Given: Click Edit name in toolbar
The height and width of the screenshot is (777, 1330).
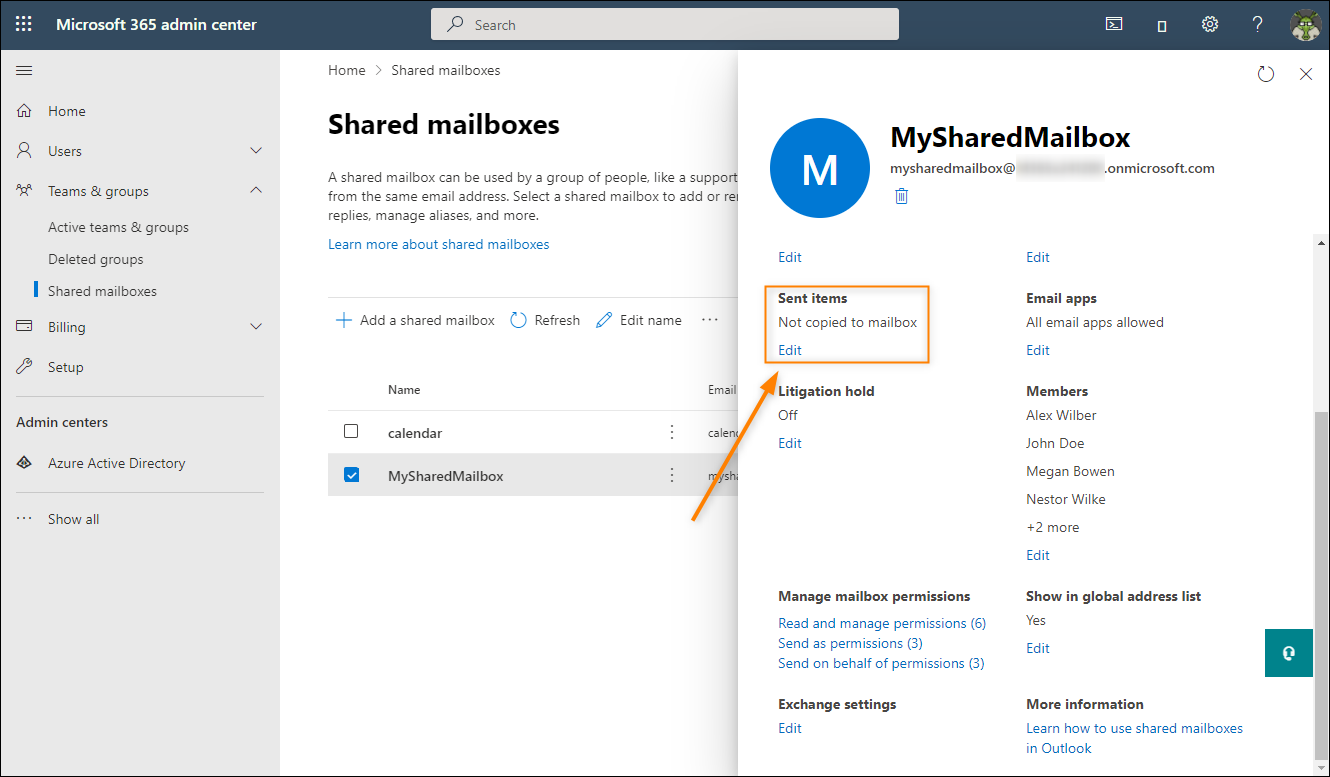Looking at the screenshot, I should pyautogui.click(x=638, y=320).
